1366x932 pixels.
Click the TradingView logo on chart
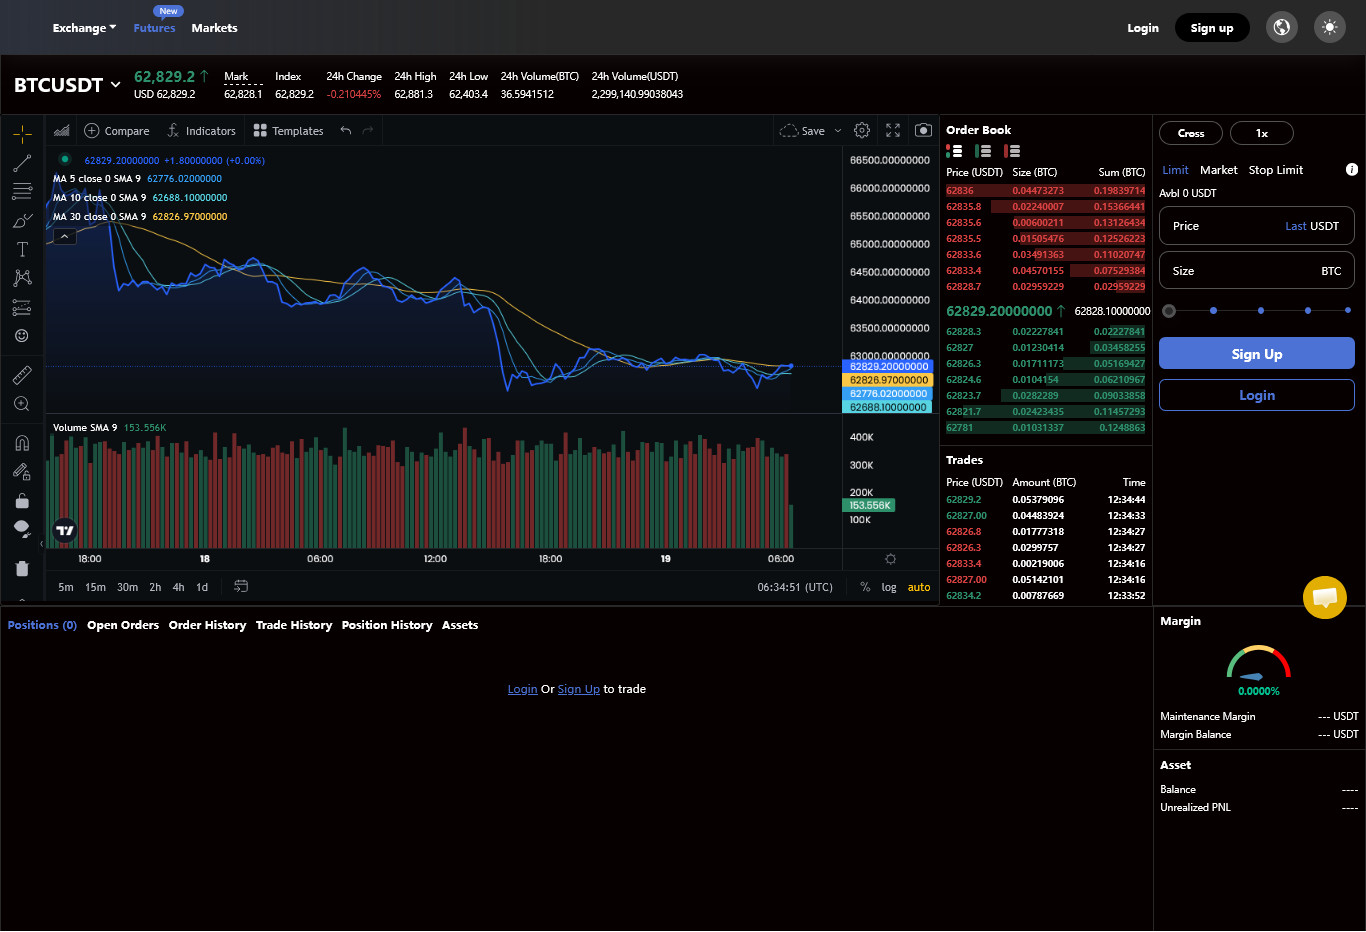click(65, 531)
